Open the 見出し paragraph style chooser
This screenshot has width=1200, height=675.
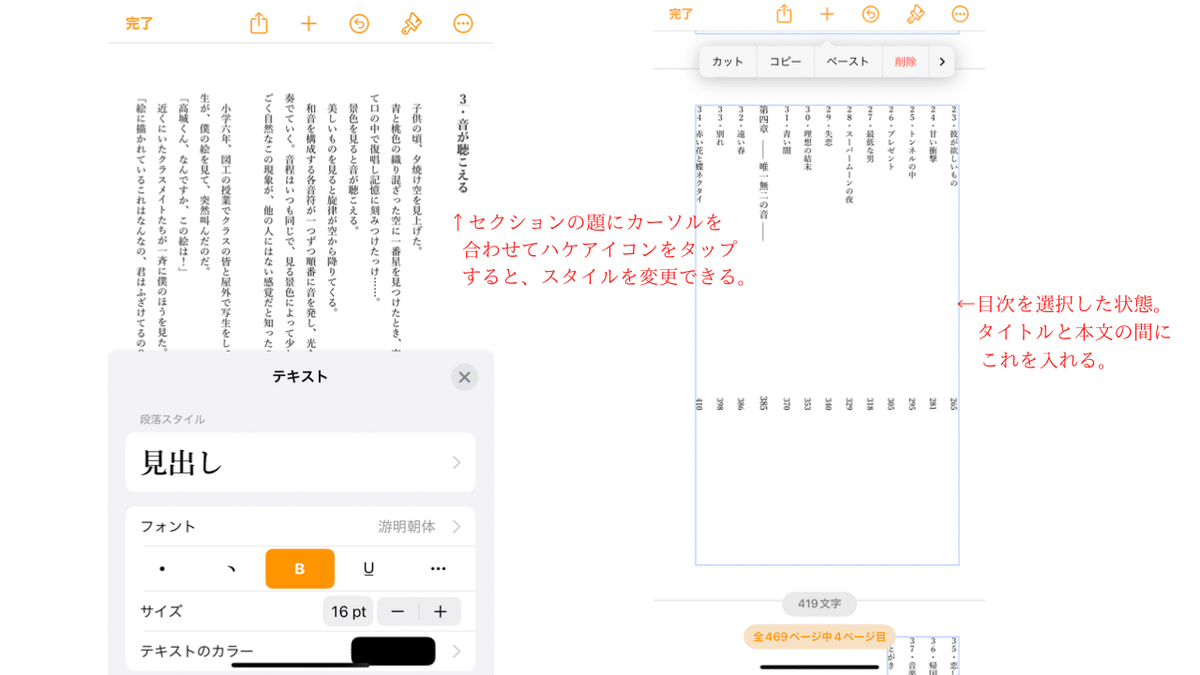(x=300, y=463)
